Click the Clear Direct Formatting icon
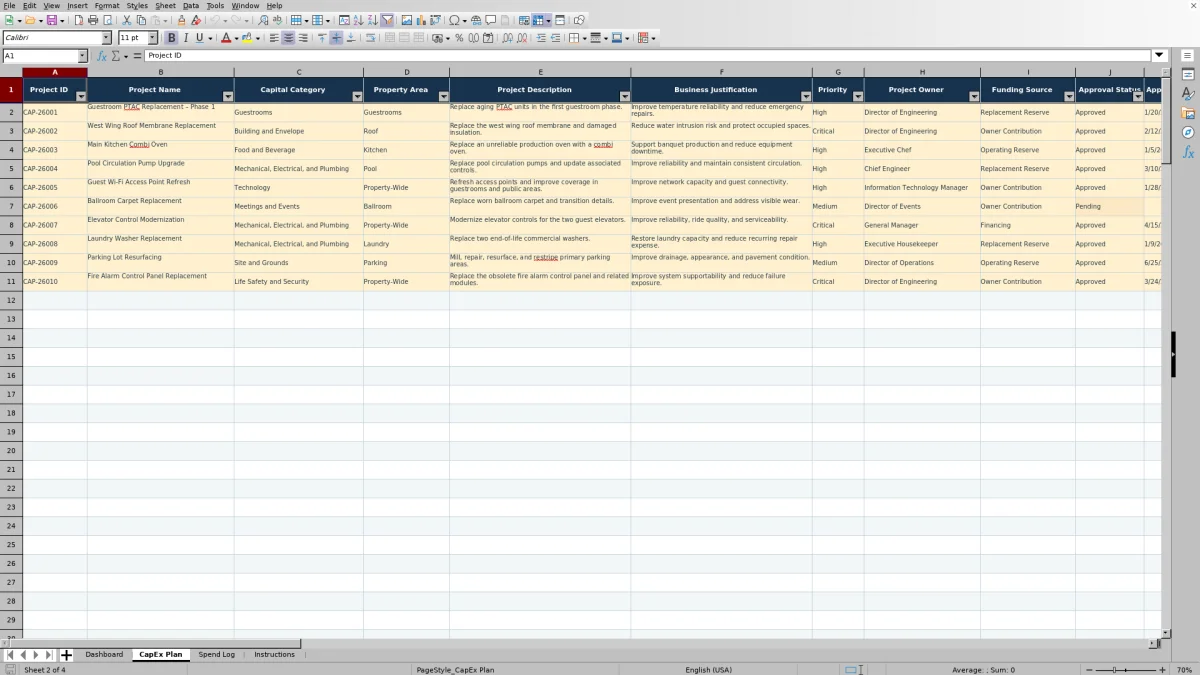 (x=196, y=20)
